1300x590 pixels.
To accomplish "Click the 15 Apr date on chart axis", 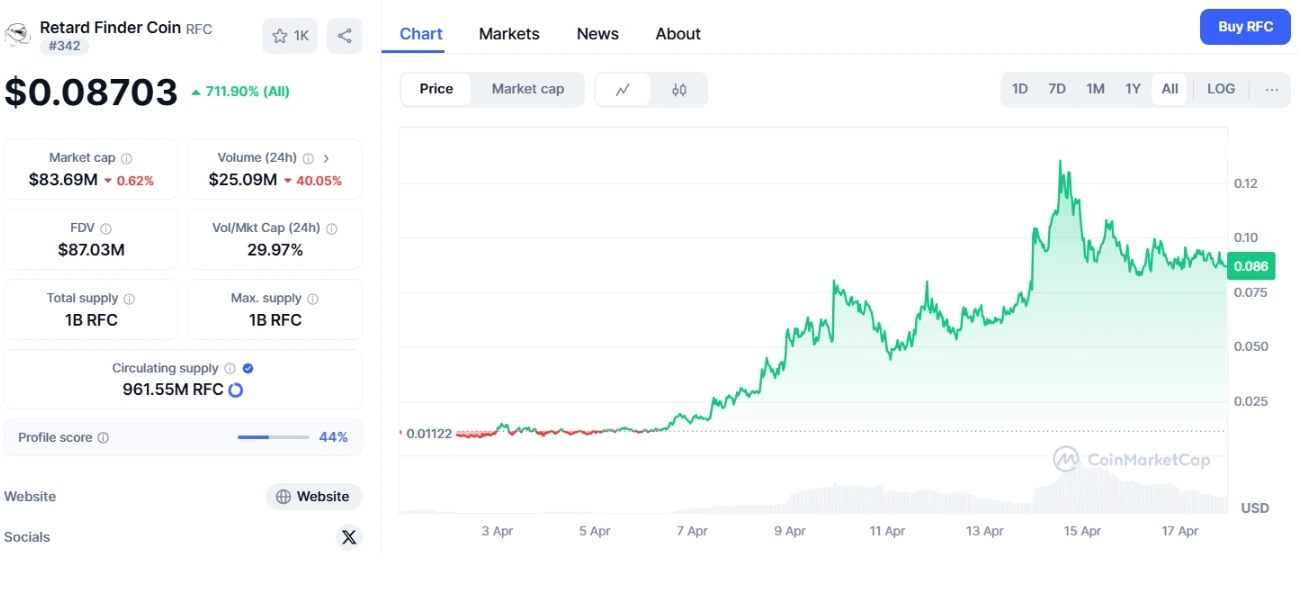I will click(x=1082, y=531).
